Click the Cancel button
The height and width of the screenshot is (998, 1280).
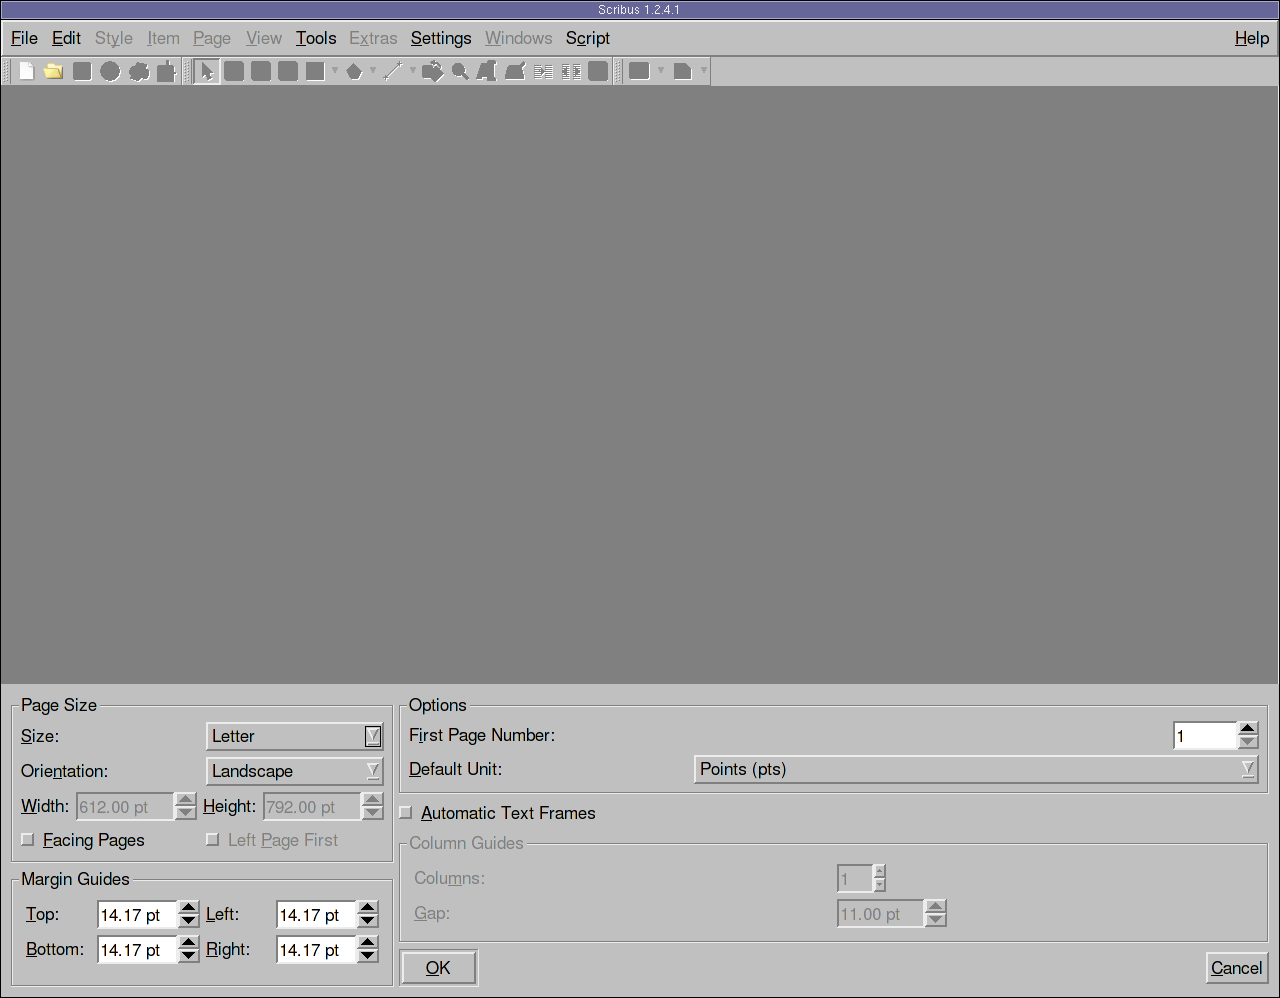click(x=1236, y=968)
